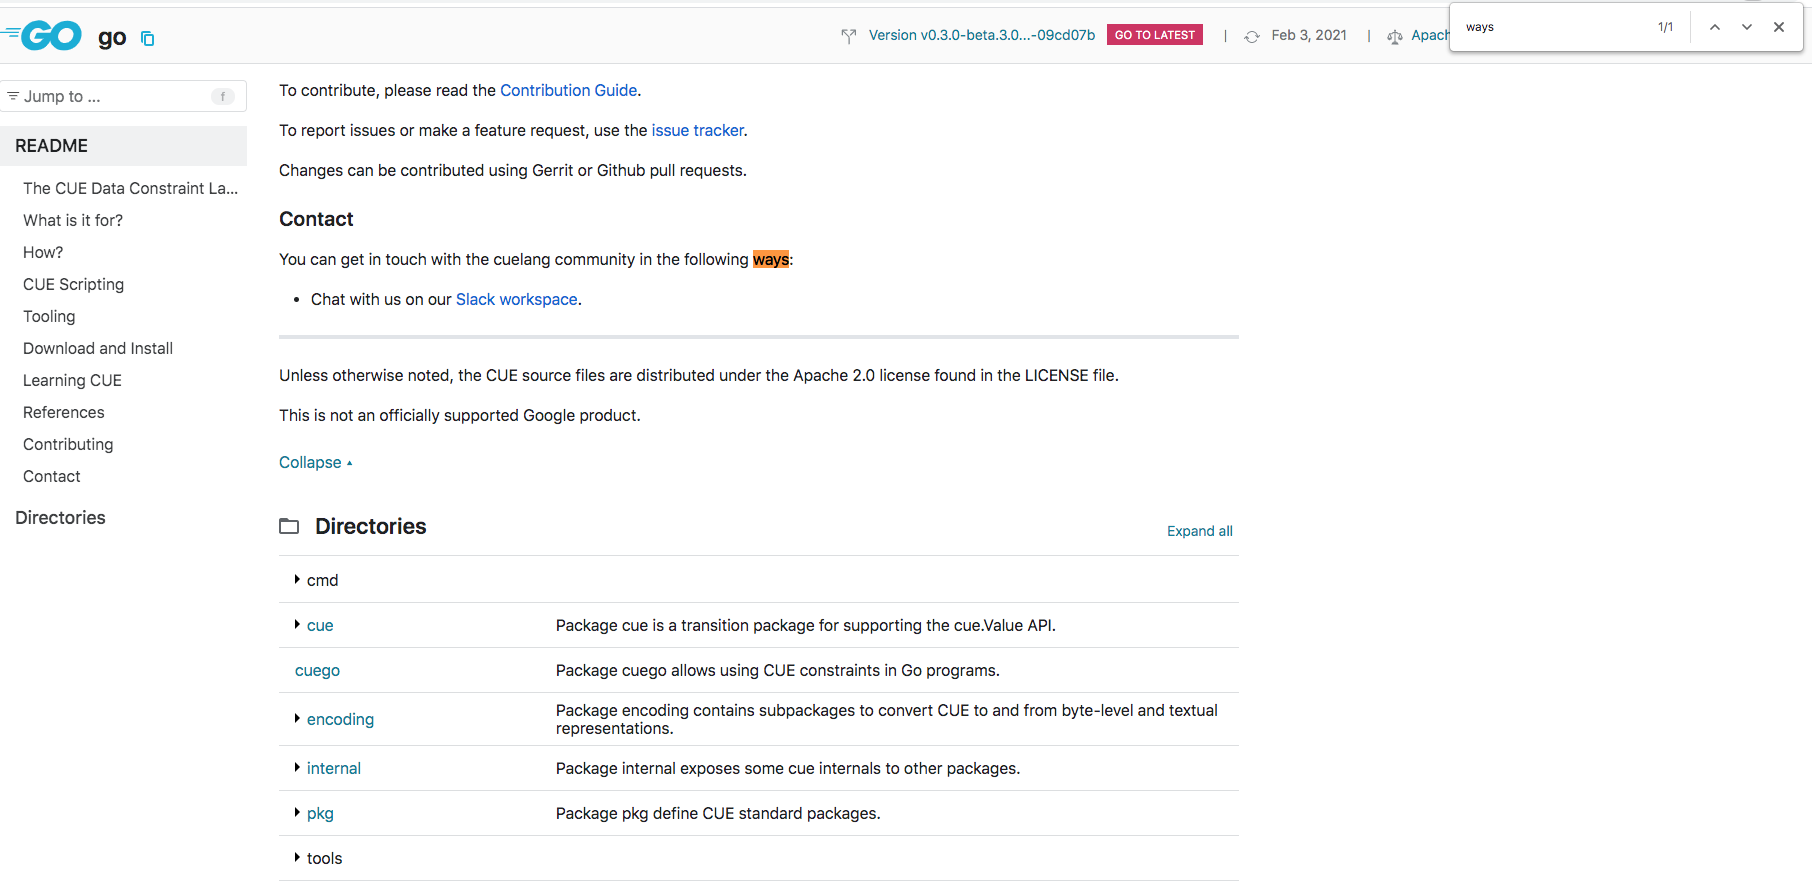Expand the pkg directory arrow
This screenshot has width=1812, height=887.
click(x=297, y=812)
